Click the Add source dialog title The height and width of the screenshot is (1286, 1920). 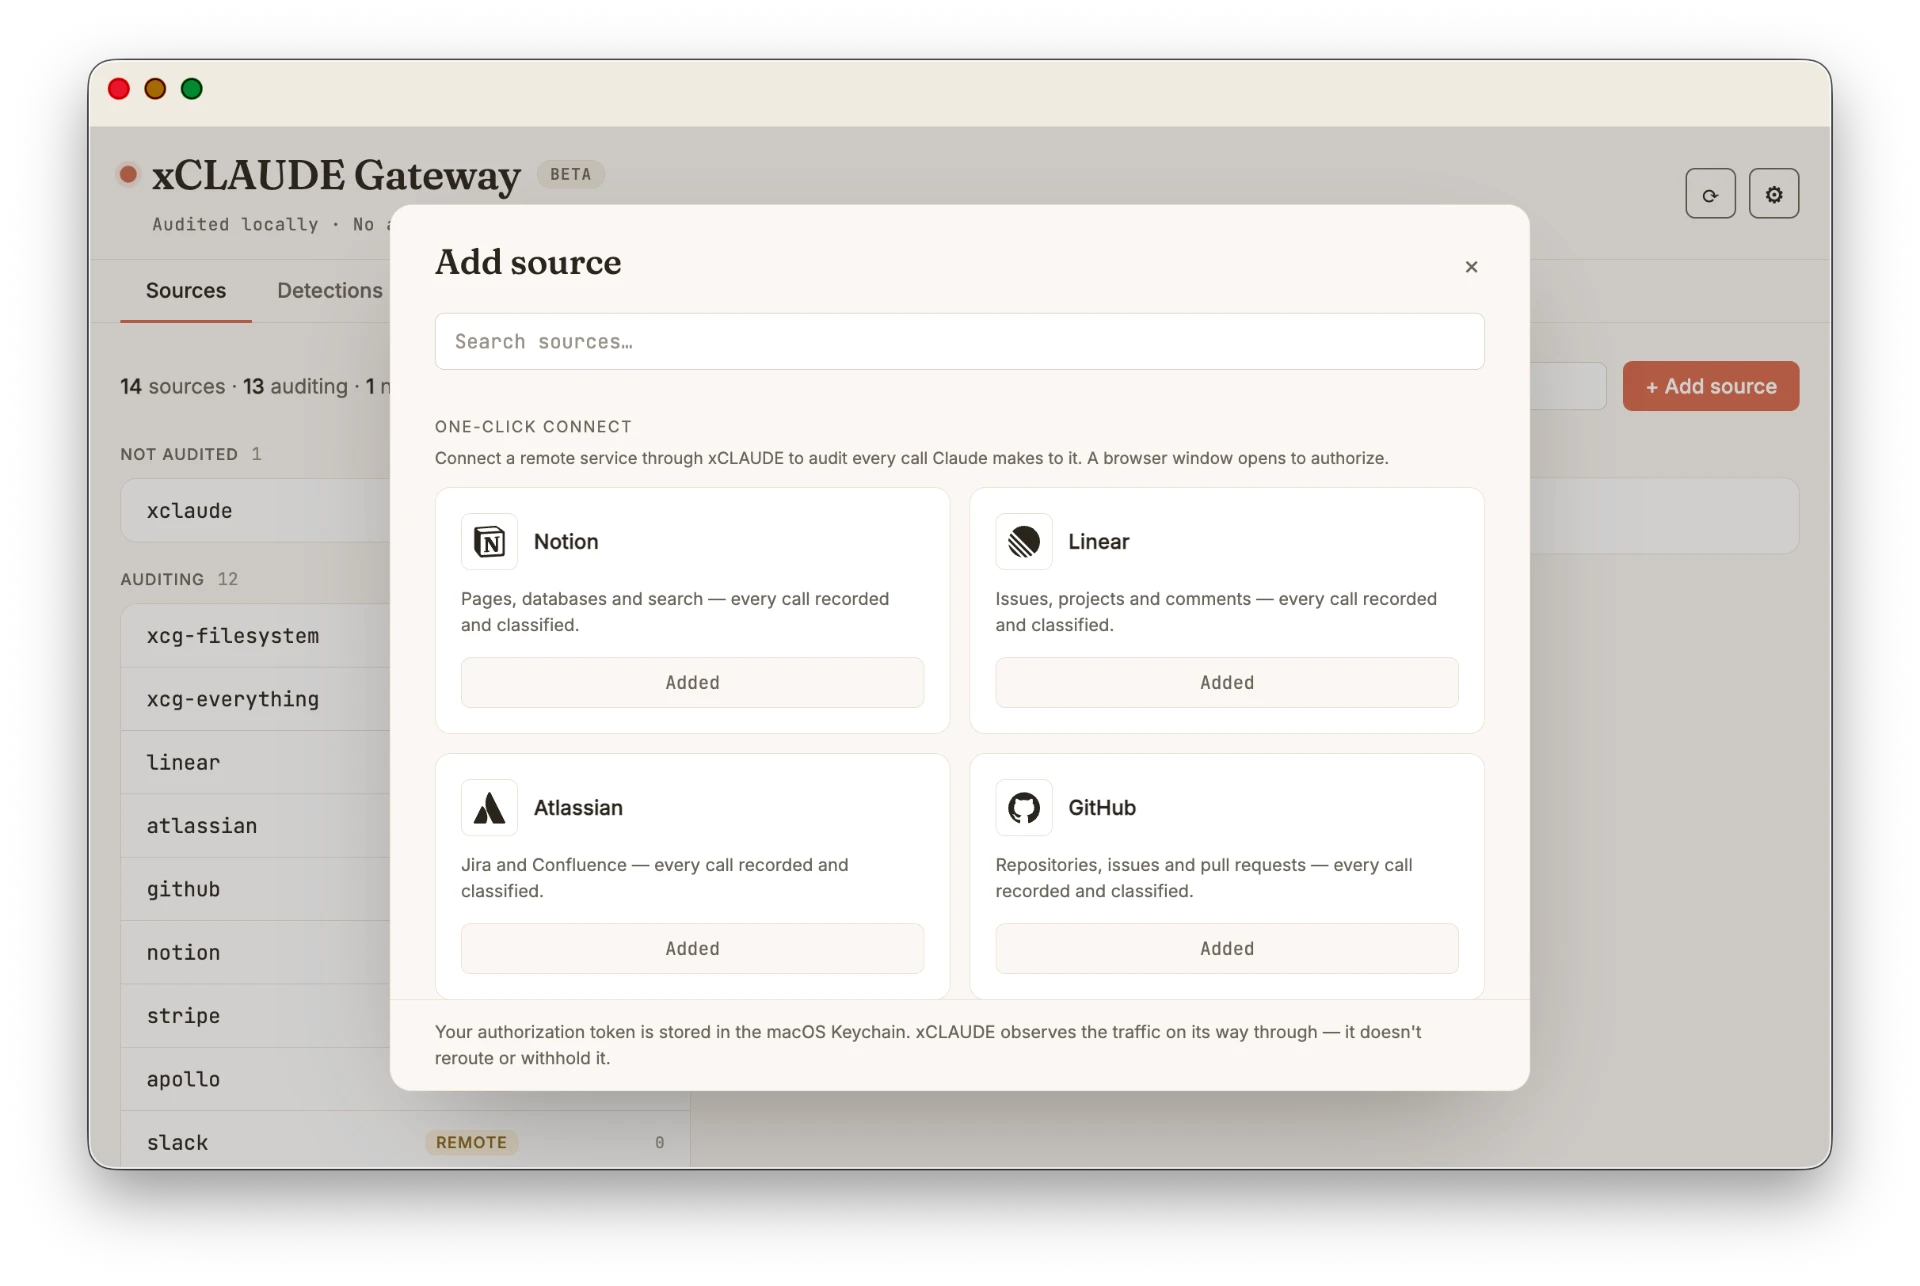pyautogui.click(x=528, y=262)
